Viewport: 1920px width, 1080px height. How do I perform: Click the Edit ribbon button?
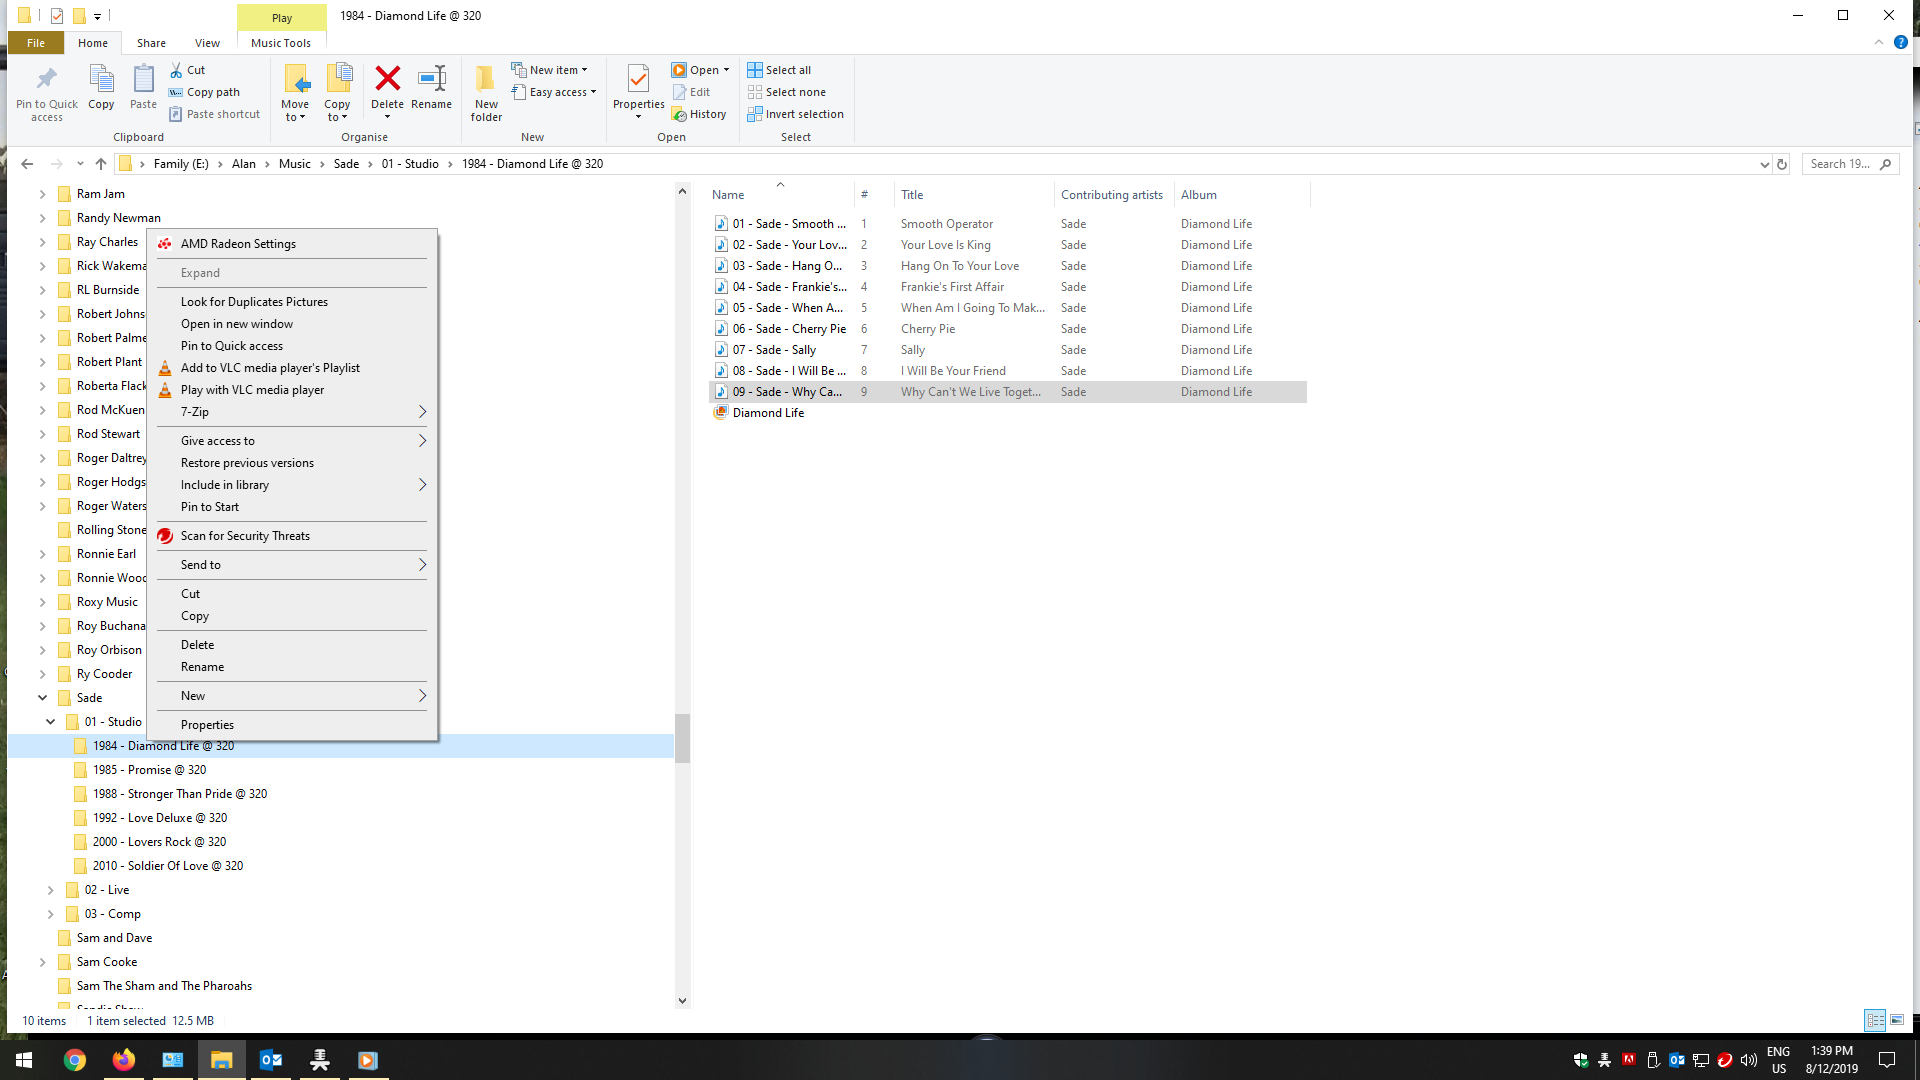[691, 92]
